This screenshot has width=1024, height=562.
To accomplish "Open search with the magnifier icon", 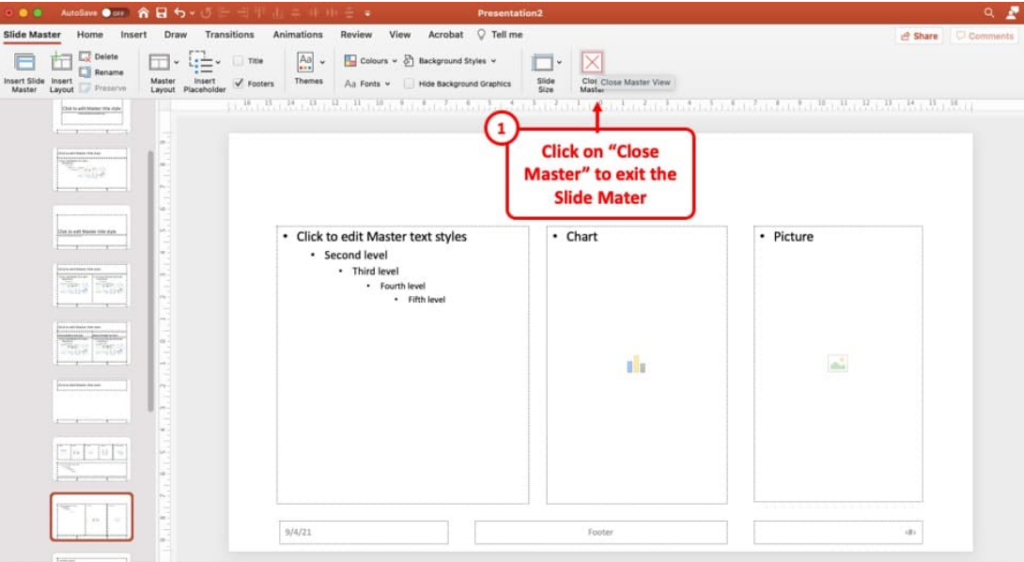I will point(989,13).
